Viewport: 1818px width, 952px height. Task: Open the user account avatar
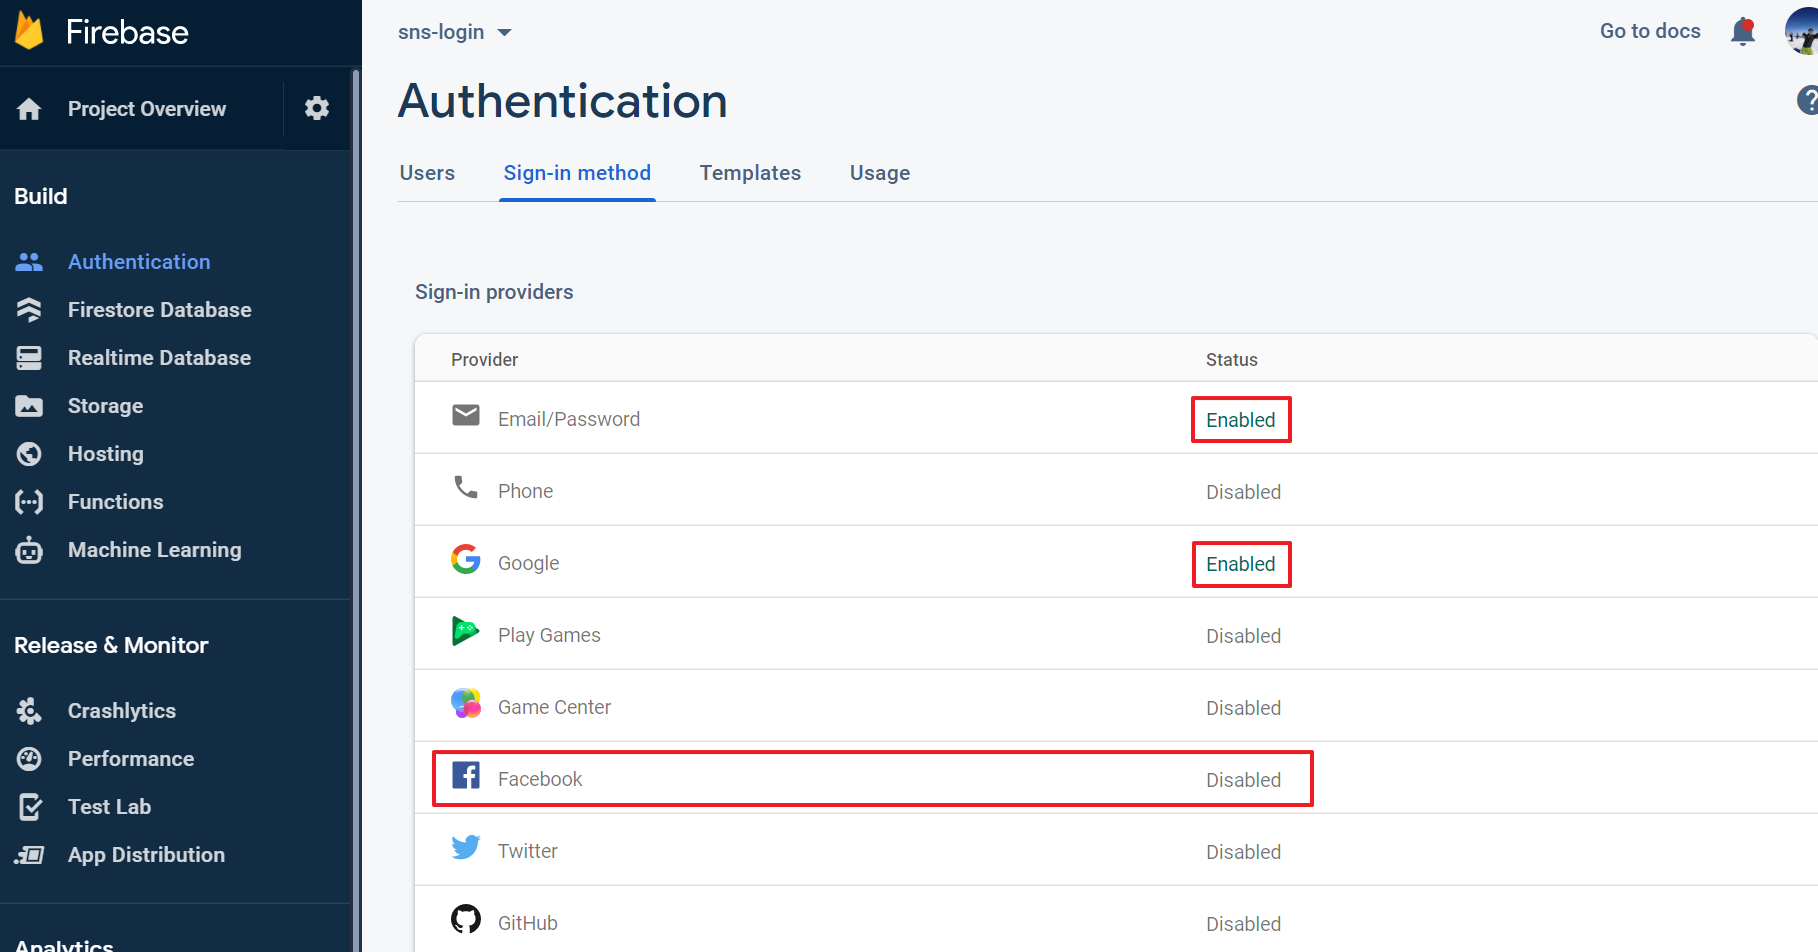[1802, 31]
